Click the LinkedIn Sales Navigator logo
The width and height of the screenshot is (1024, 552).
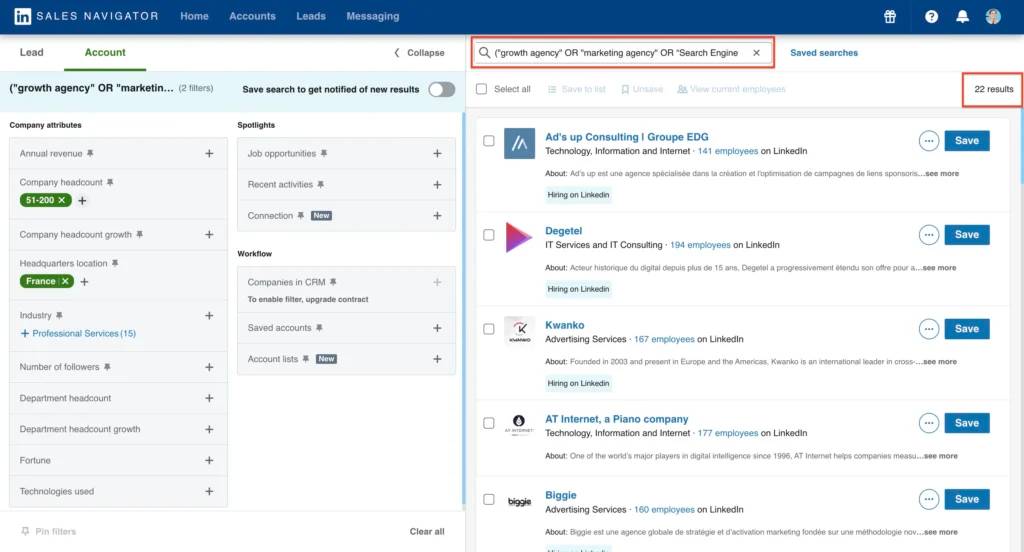(x=86, y=17)
